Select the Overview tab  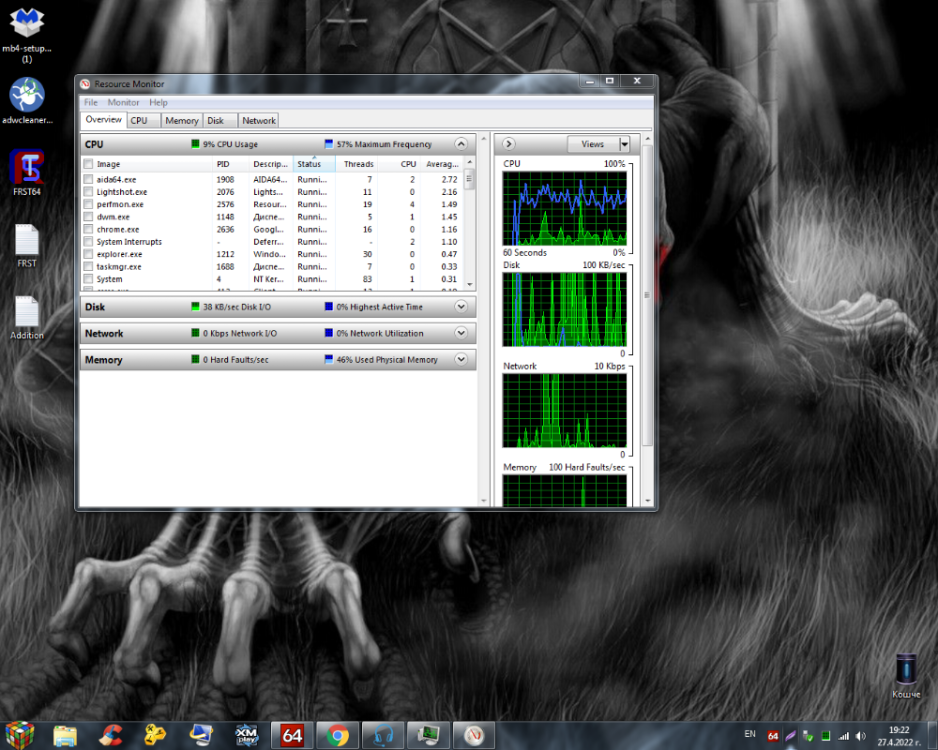tap(103, 120)
